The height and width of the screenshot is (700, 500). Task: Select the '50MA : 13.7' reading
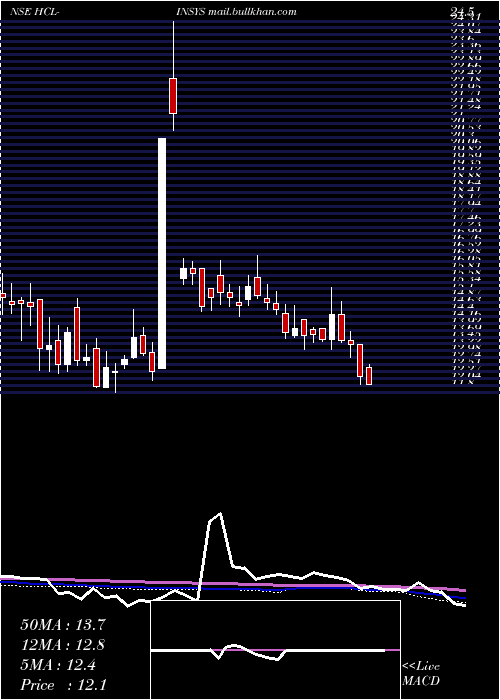click(63, 625)
